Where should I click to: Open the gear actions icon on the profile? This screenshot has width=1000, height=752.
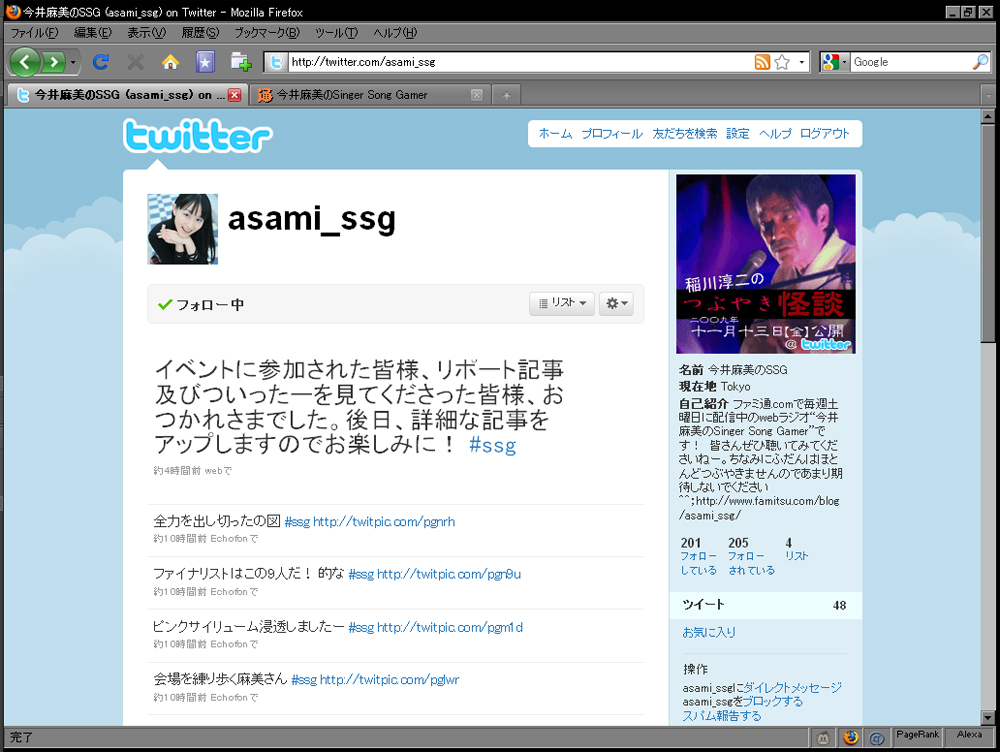[x=616, y=303]
